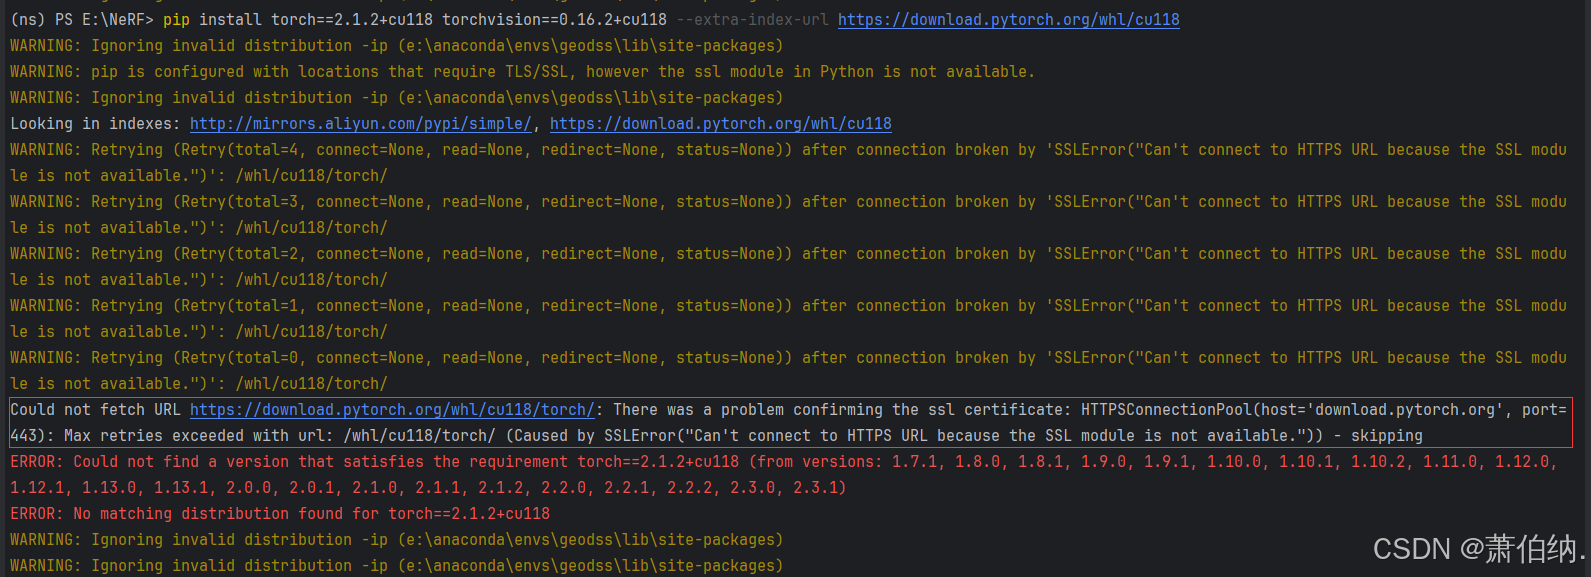This screenshot has width=1591, height=577.
Task: Open the mirrors.aliyun.com pypi simple link
Action: tap(361, 124)
